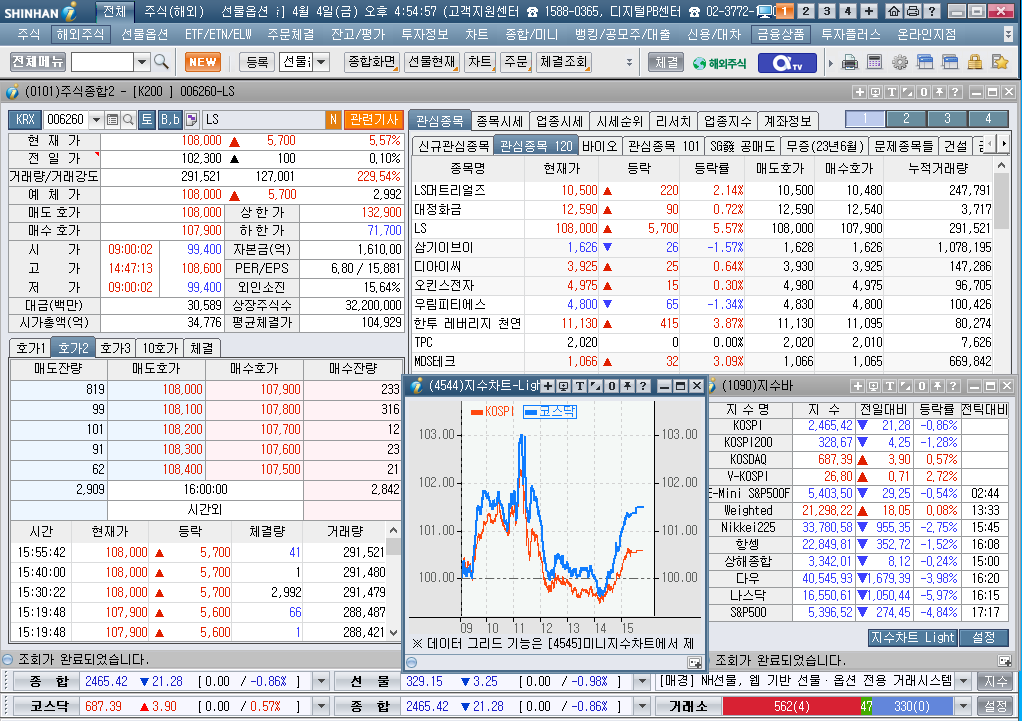This screenshot has height=721, width=1022.
Task: Switch to the 종목시세 tab
Action: tap(499, 121)
